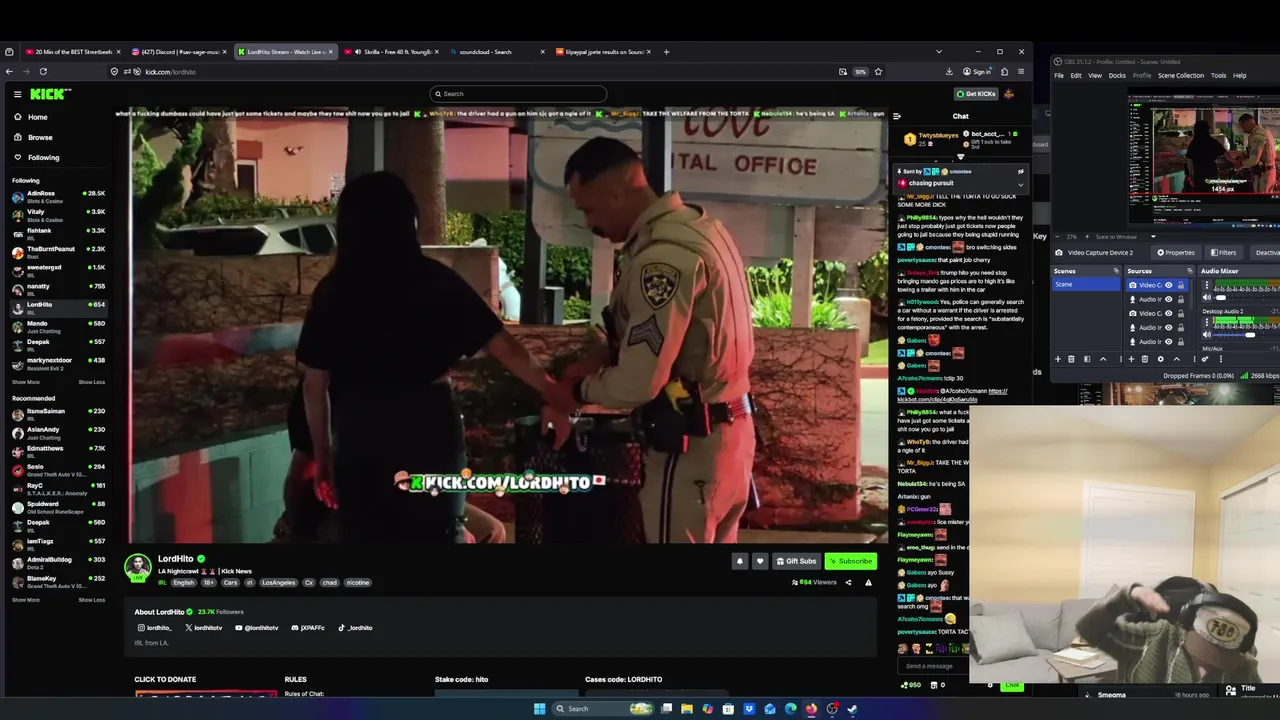The width and height of the screenshot is (1280, 720).
Task: Hide the first Video Capture source eye
Action: click(1168, 285)
